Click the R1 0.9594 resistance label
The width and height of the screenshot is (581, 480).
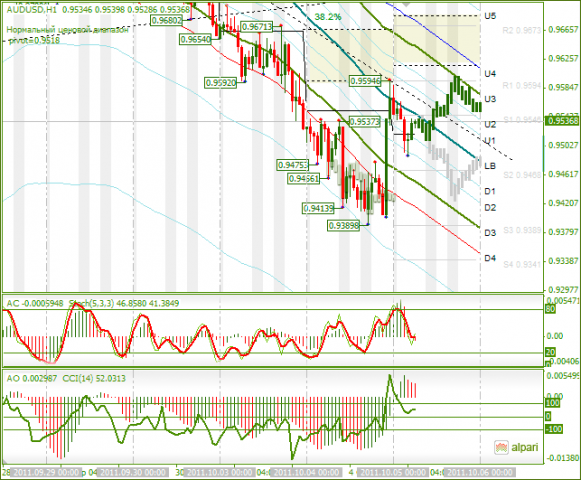click(x=522, y=86)
